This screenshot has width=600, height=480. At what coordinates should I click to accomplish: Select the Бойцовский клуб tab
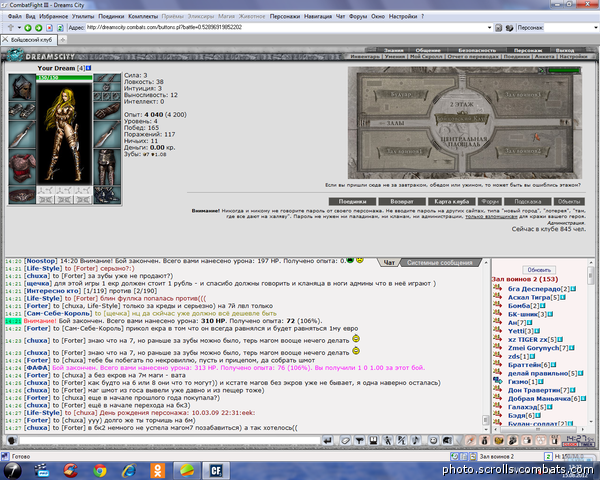click(29, 40)
